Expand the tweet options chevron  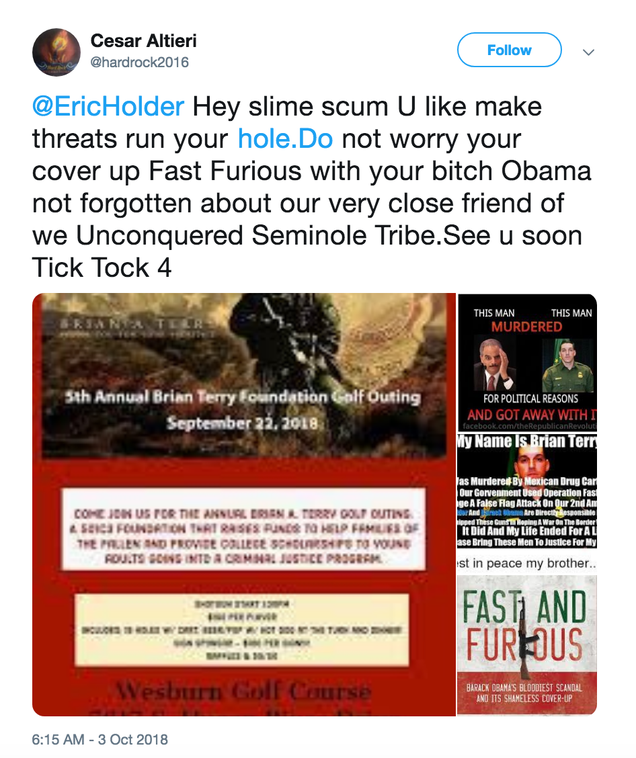[x=588, y=52]
